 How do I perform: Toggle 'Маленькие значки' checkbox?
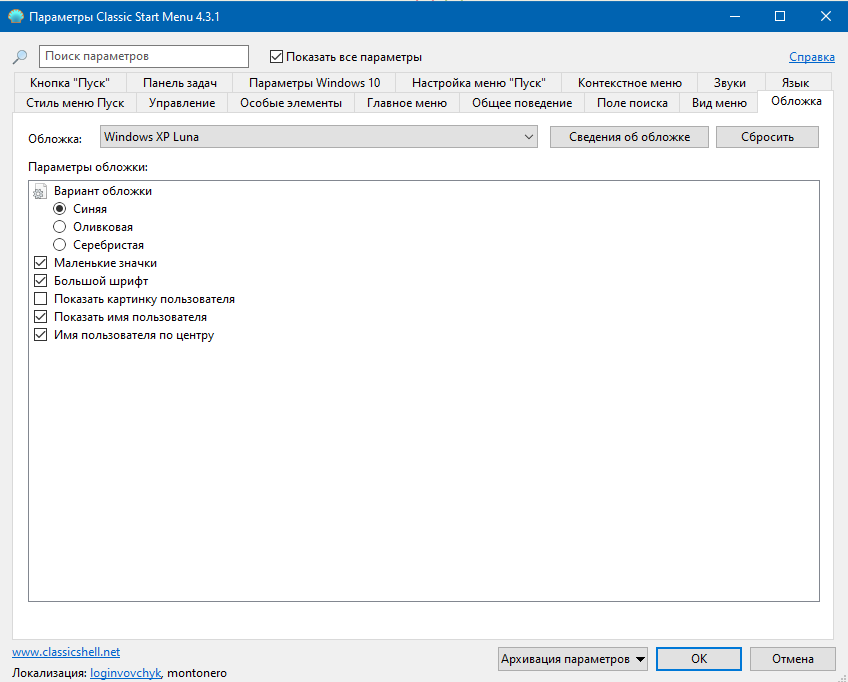41,263
